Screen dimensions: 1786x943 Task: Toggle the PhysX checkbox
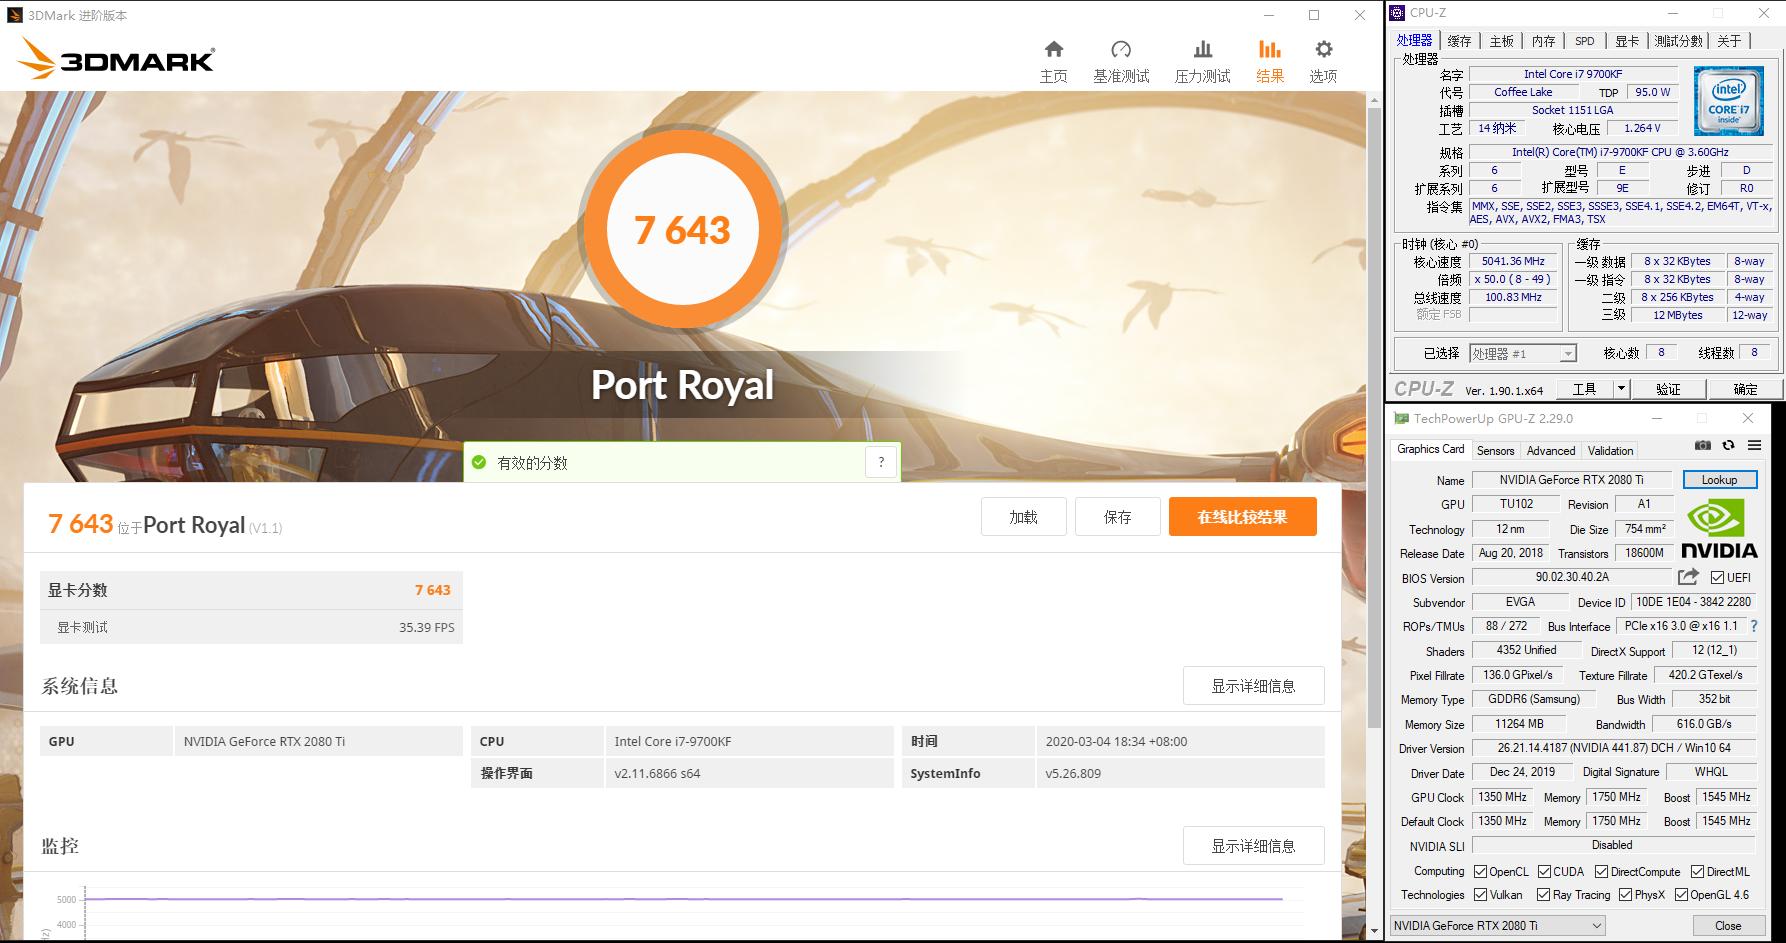tap(1625, 895)
